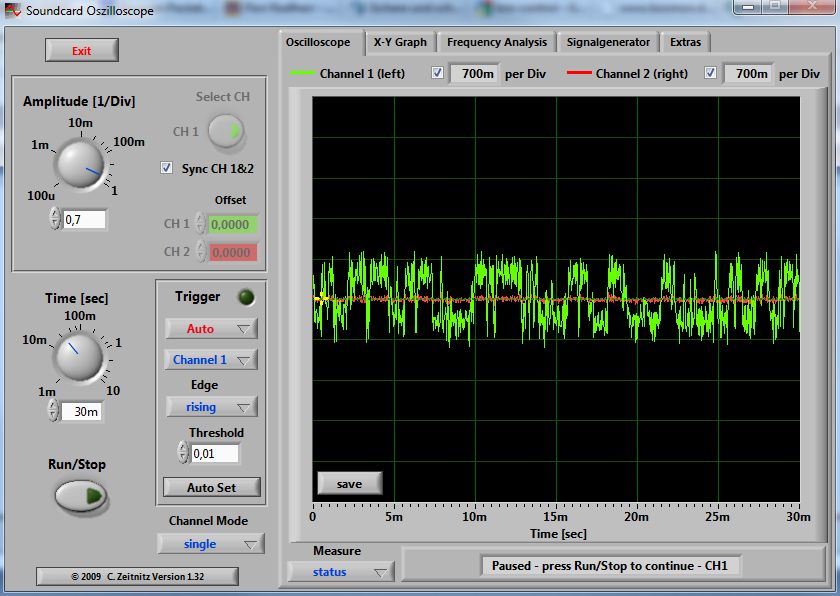Click the amplitude value stepper arrows
840x596 pixels.
55,219
